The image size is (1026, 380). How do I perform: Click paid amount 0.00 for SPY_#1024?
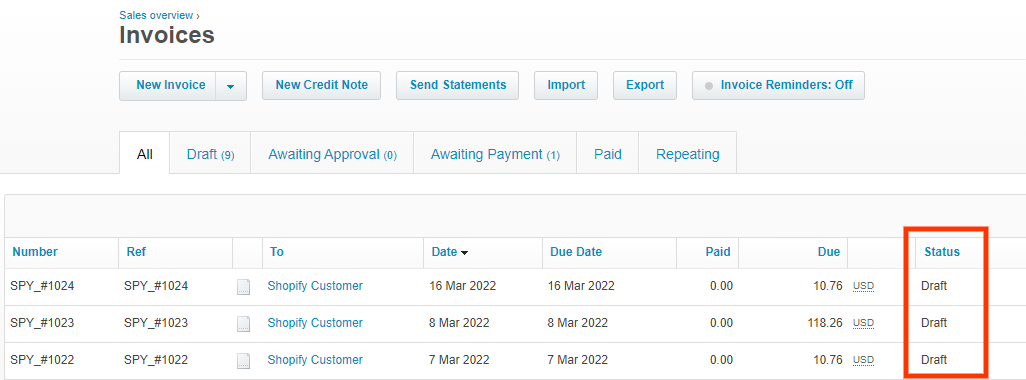(721, 286)
